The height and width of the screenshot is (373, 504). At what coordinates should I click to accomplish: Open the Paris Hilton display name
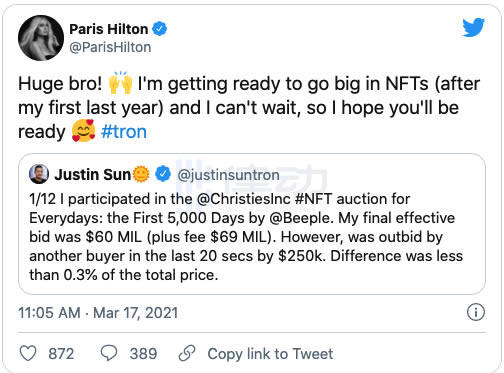click(x=109, y=29)
